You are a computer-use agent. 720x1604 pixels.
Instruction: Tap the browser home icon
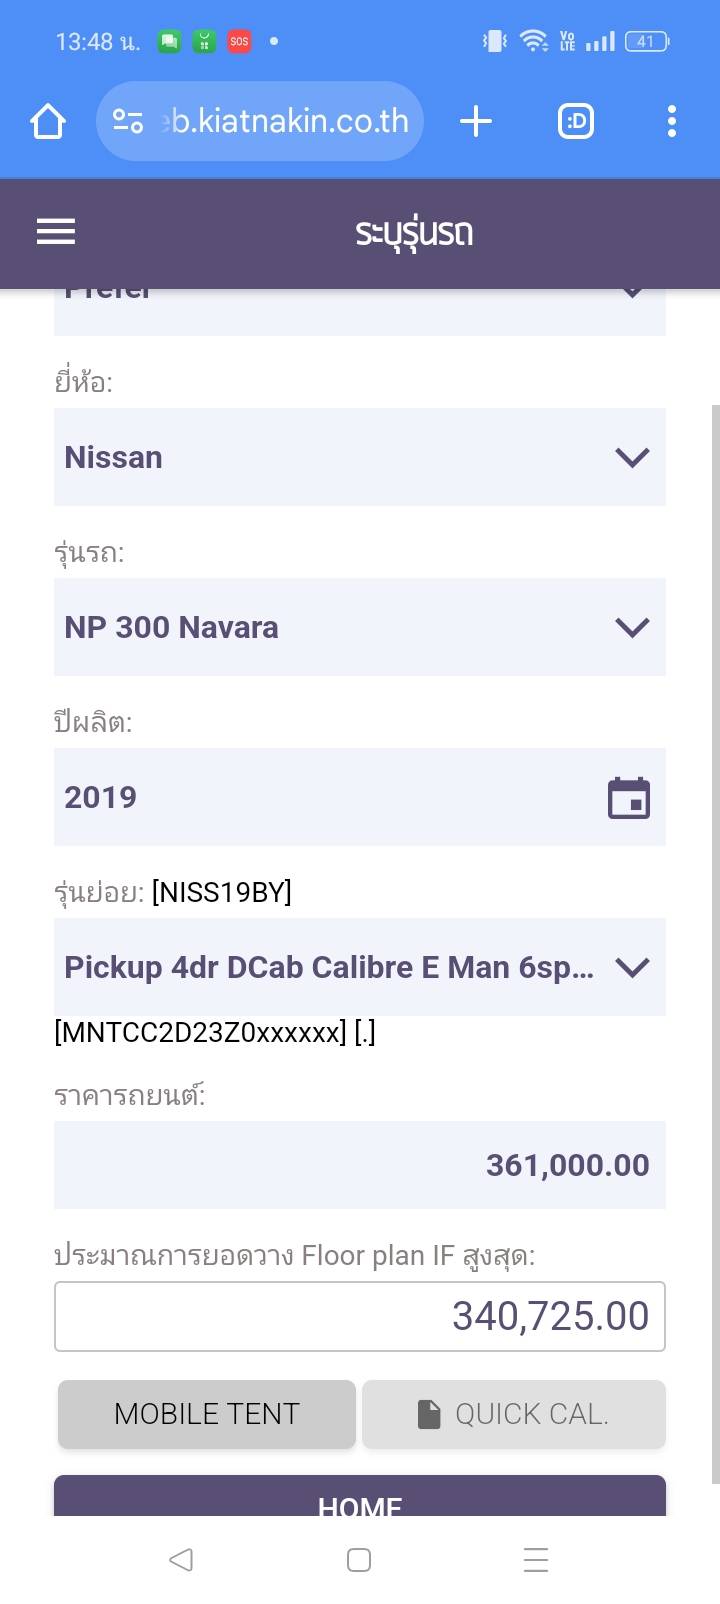tap(48, 122)
